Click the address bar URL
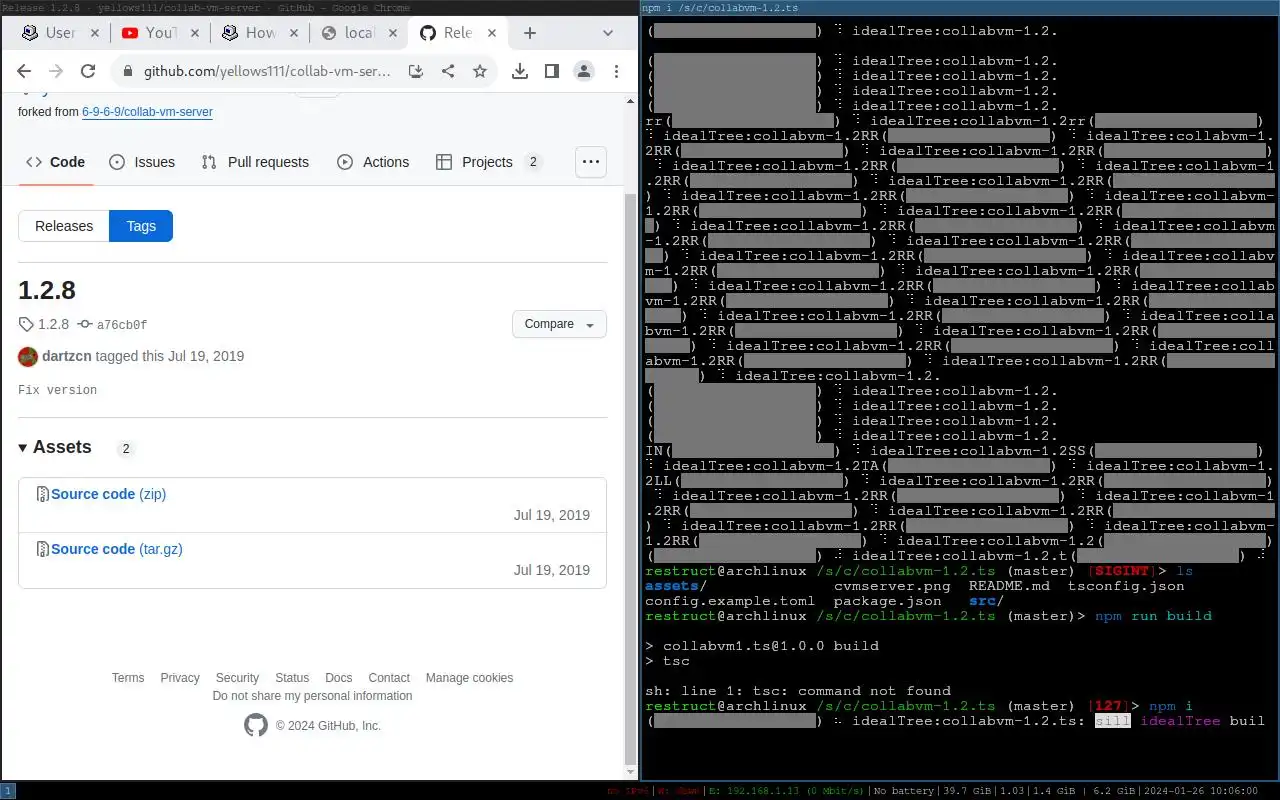 (267, 72)
